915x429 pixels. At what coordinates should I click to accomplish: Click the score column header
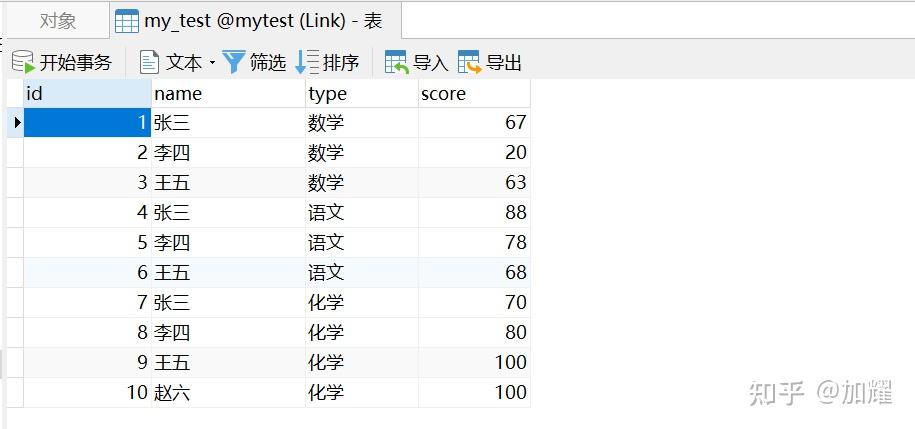pos(473,93)
